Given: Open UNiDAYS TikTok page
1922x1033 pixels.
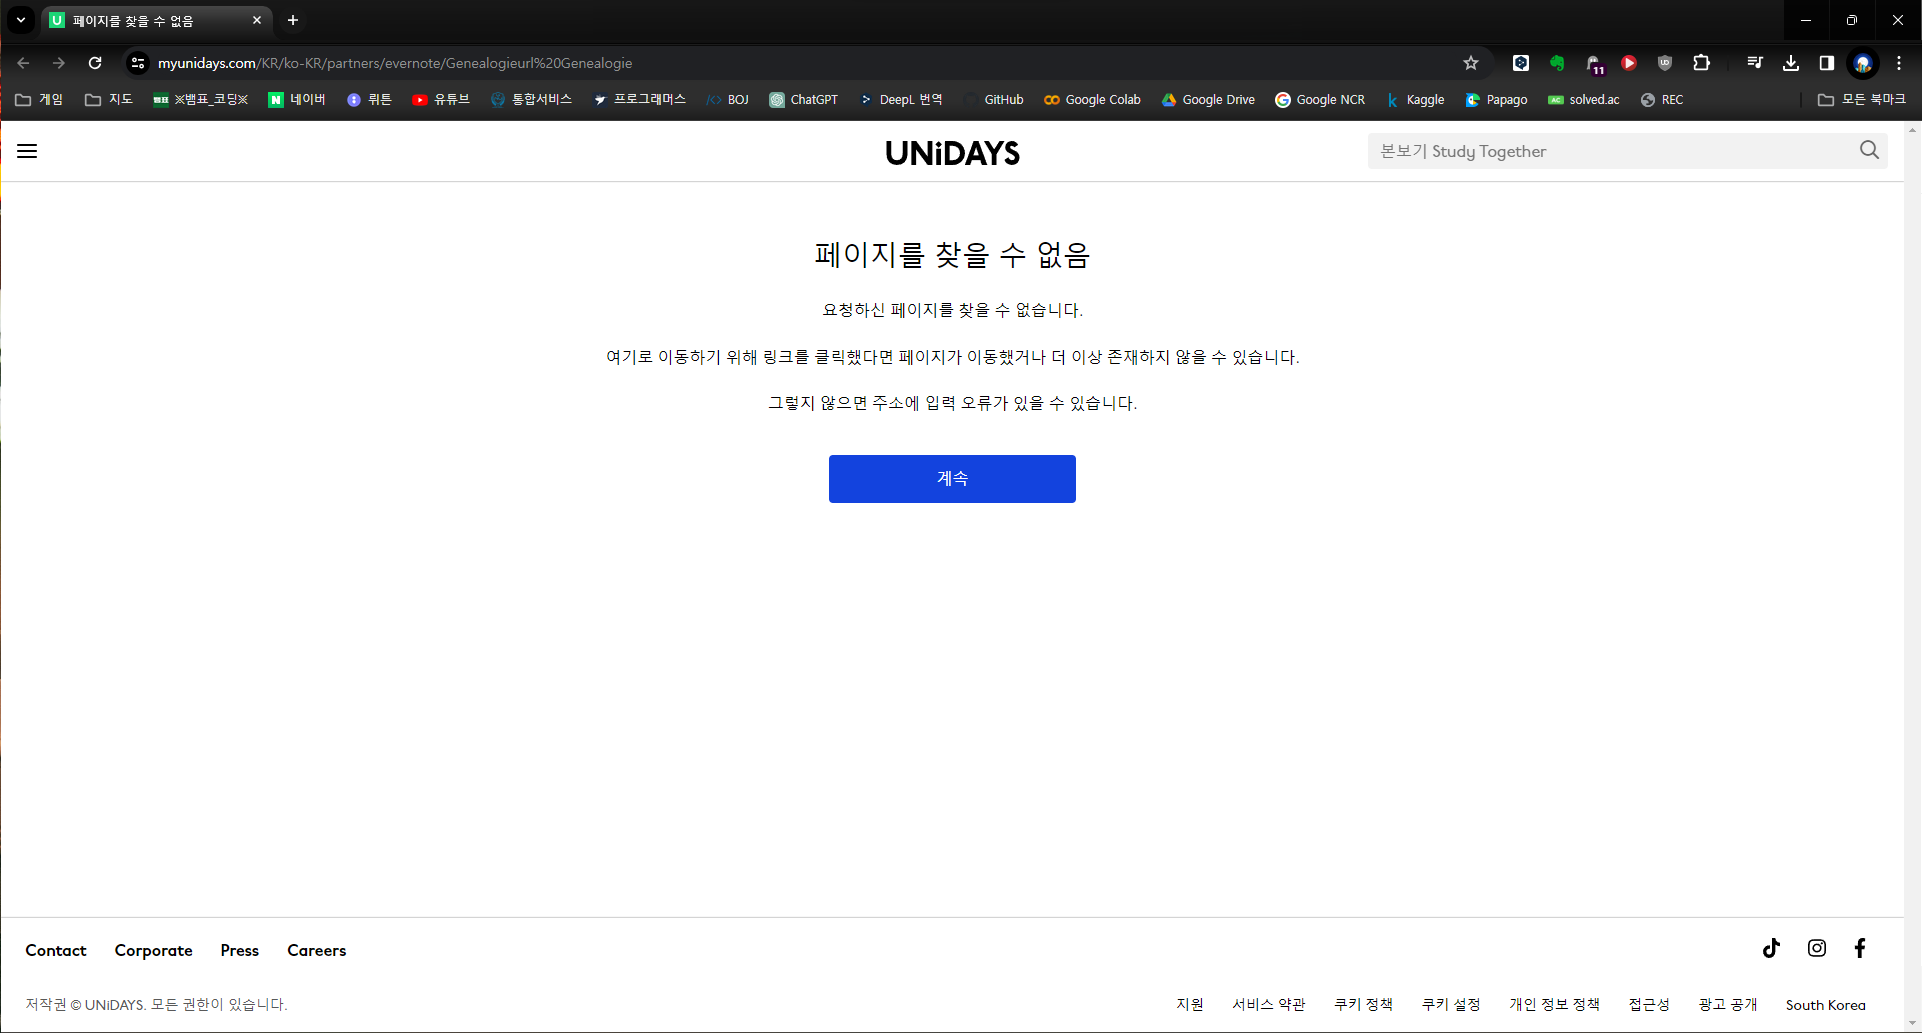Looking at the screenshot, I should pos(1771,948).
